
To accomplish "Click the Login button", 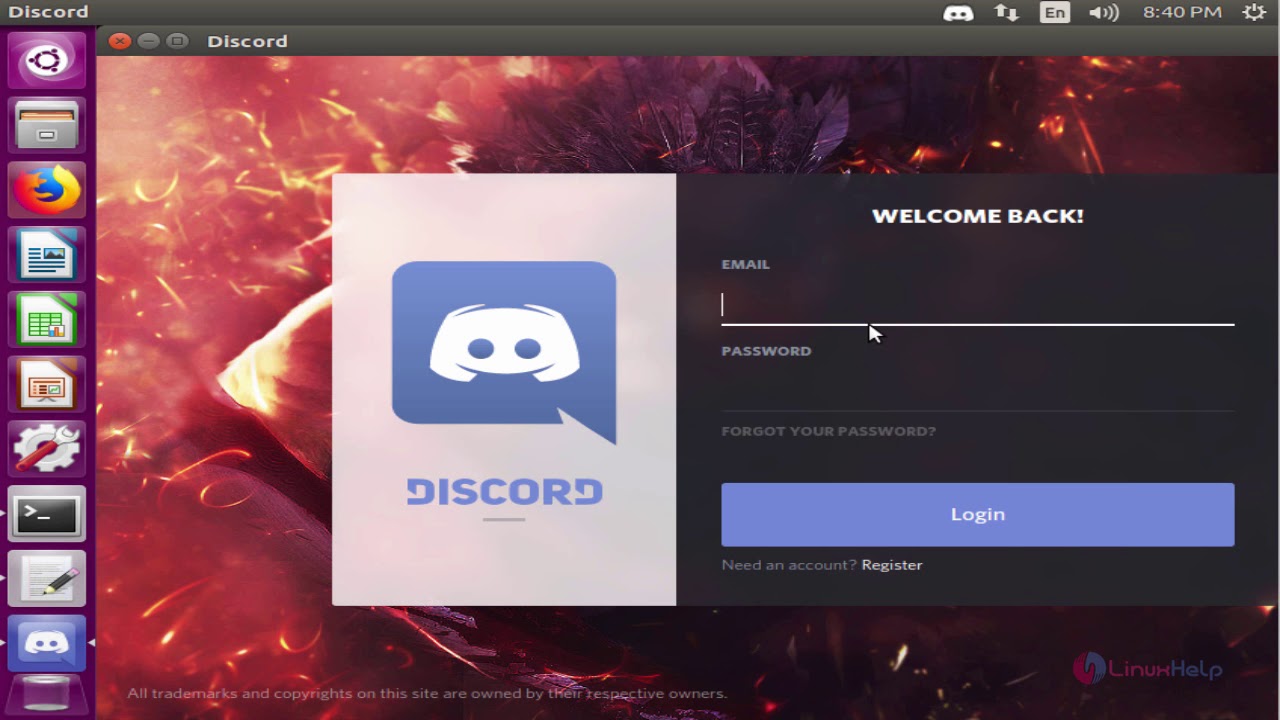I will pos(977,514).
